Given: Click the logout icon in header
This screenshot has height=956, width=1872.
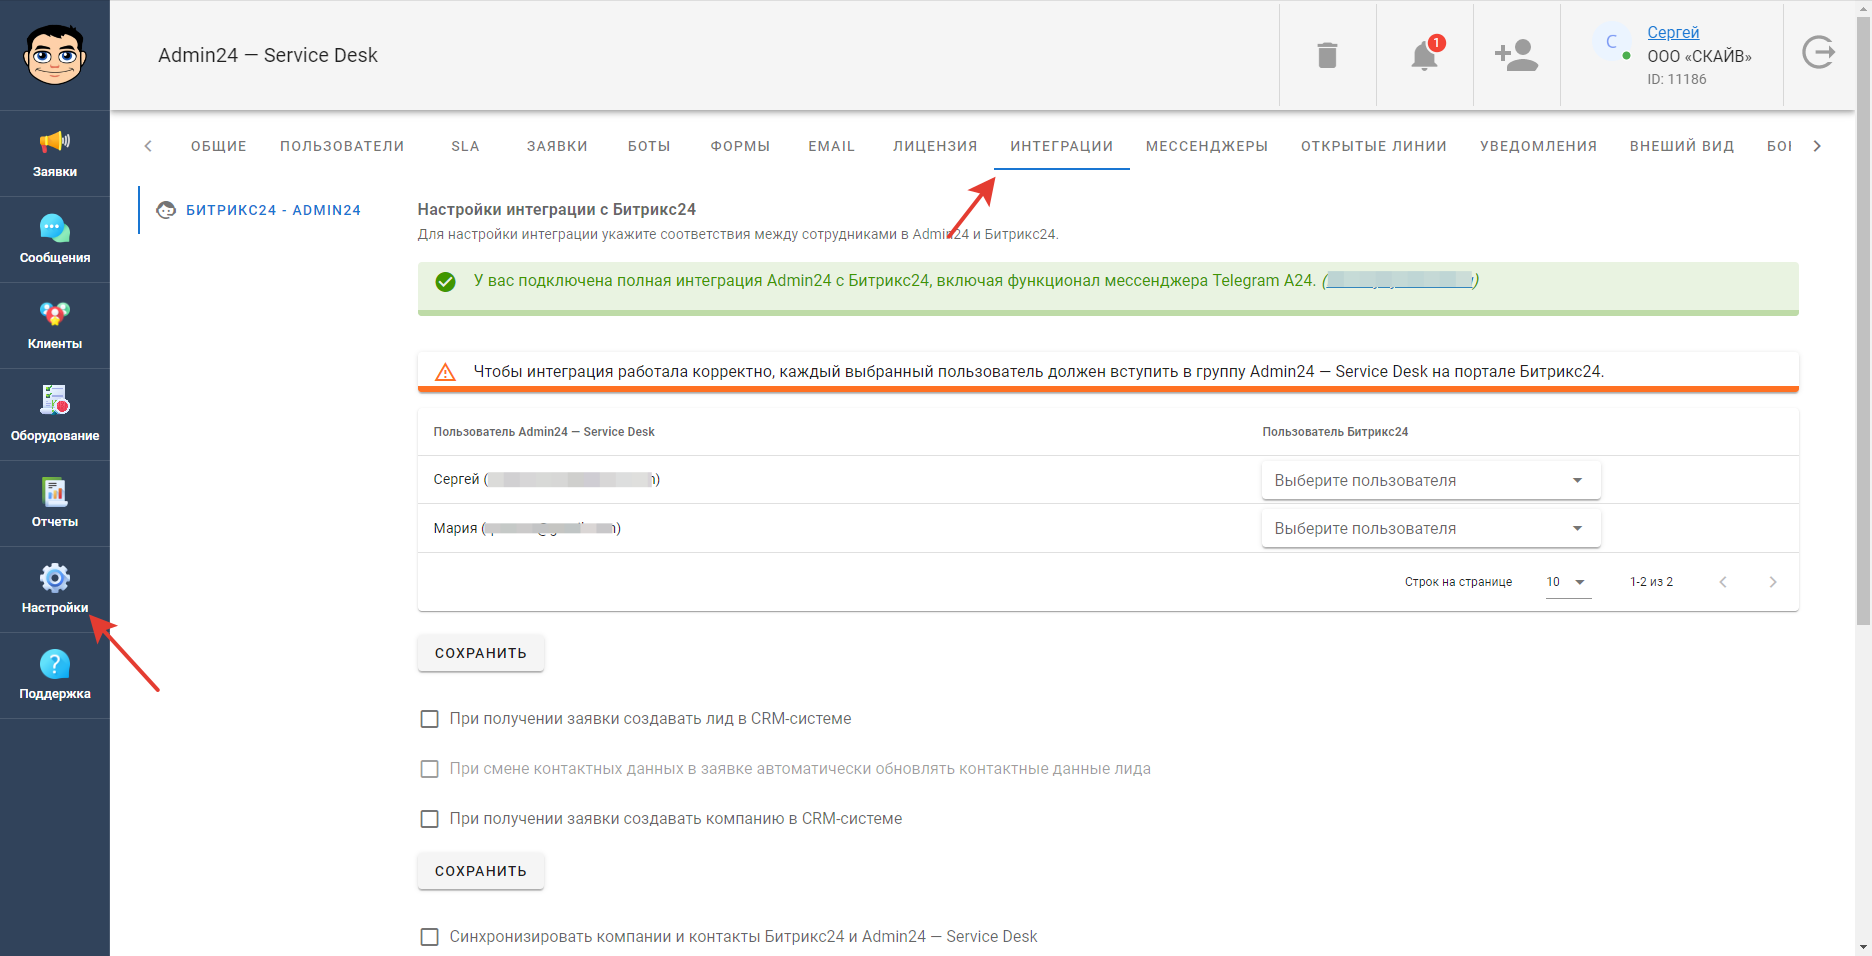Looking at the screenshot, I should click(1818, 52).
